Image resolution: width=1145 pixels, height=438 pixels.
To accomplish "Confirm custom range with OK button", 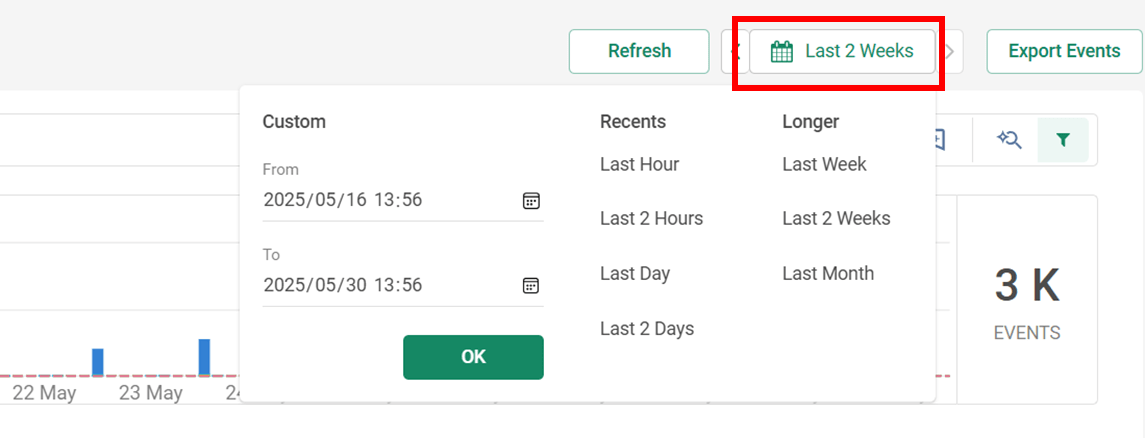I will (x=473, y=357).
